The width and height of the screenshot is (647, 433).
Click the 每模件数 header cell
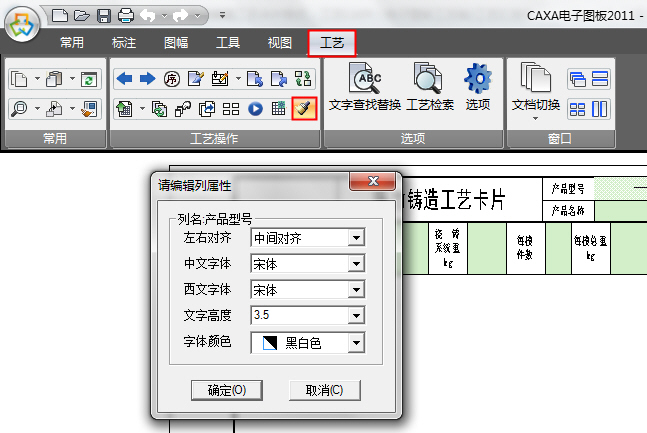(525, 248)
